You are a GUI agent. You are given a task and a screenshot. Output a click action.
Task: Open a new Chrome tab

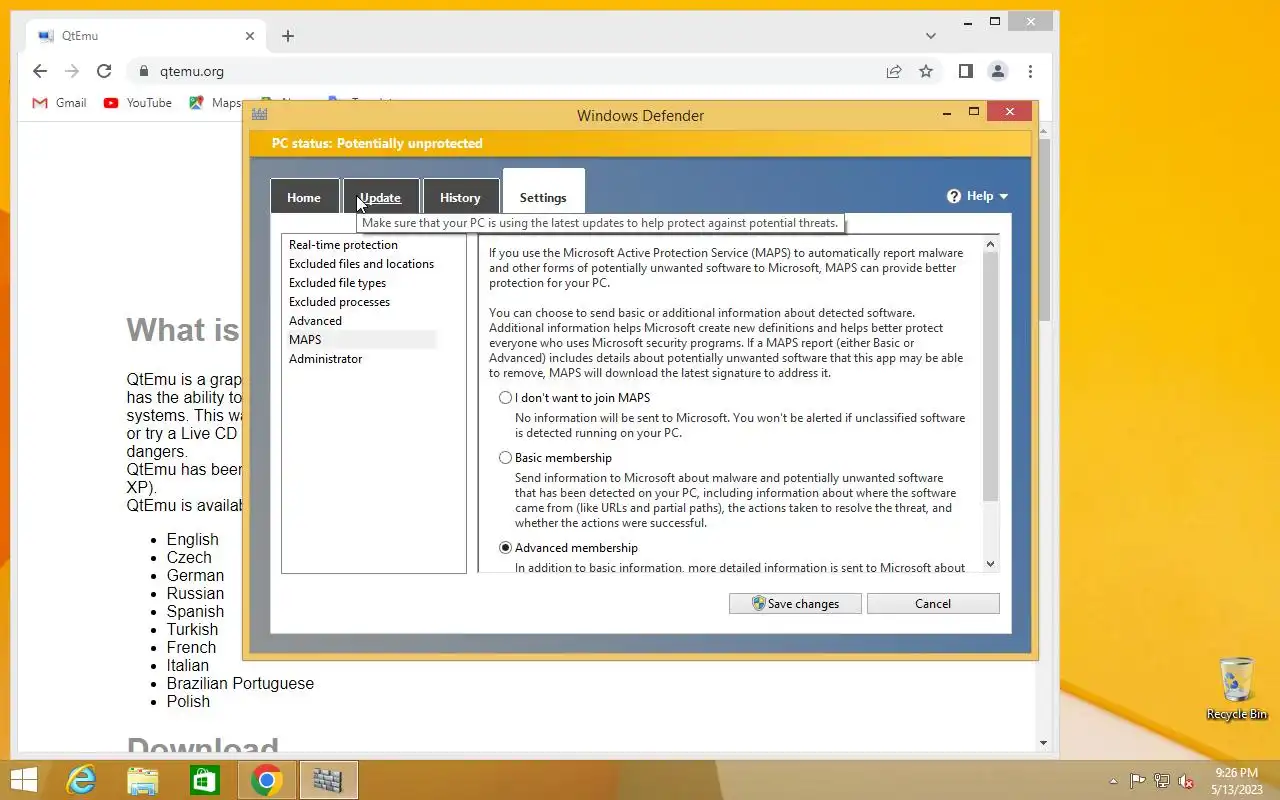click(288, 36)
